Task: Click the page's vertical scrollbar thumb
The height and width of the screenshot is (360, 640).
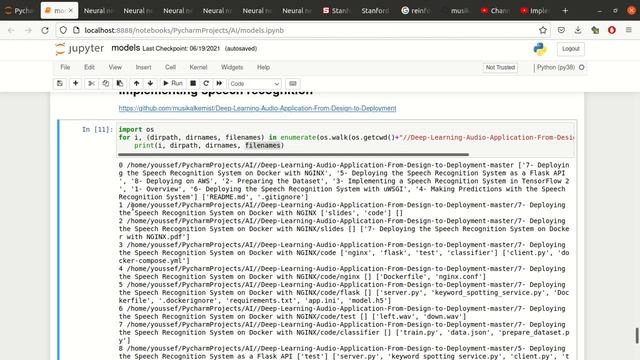Action: (x=637, y=336)
